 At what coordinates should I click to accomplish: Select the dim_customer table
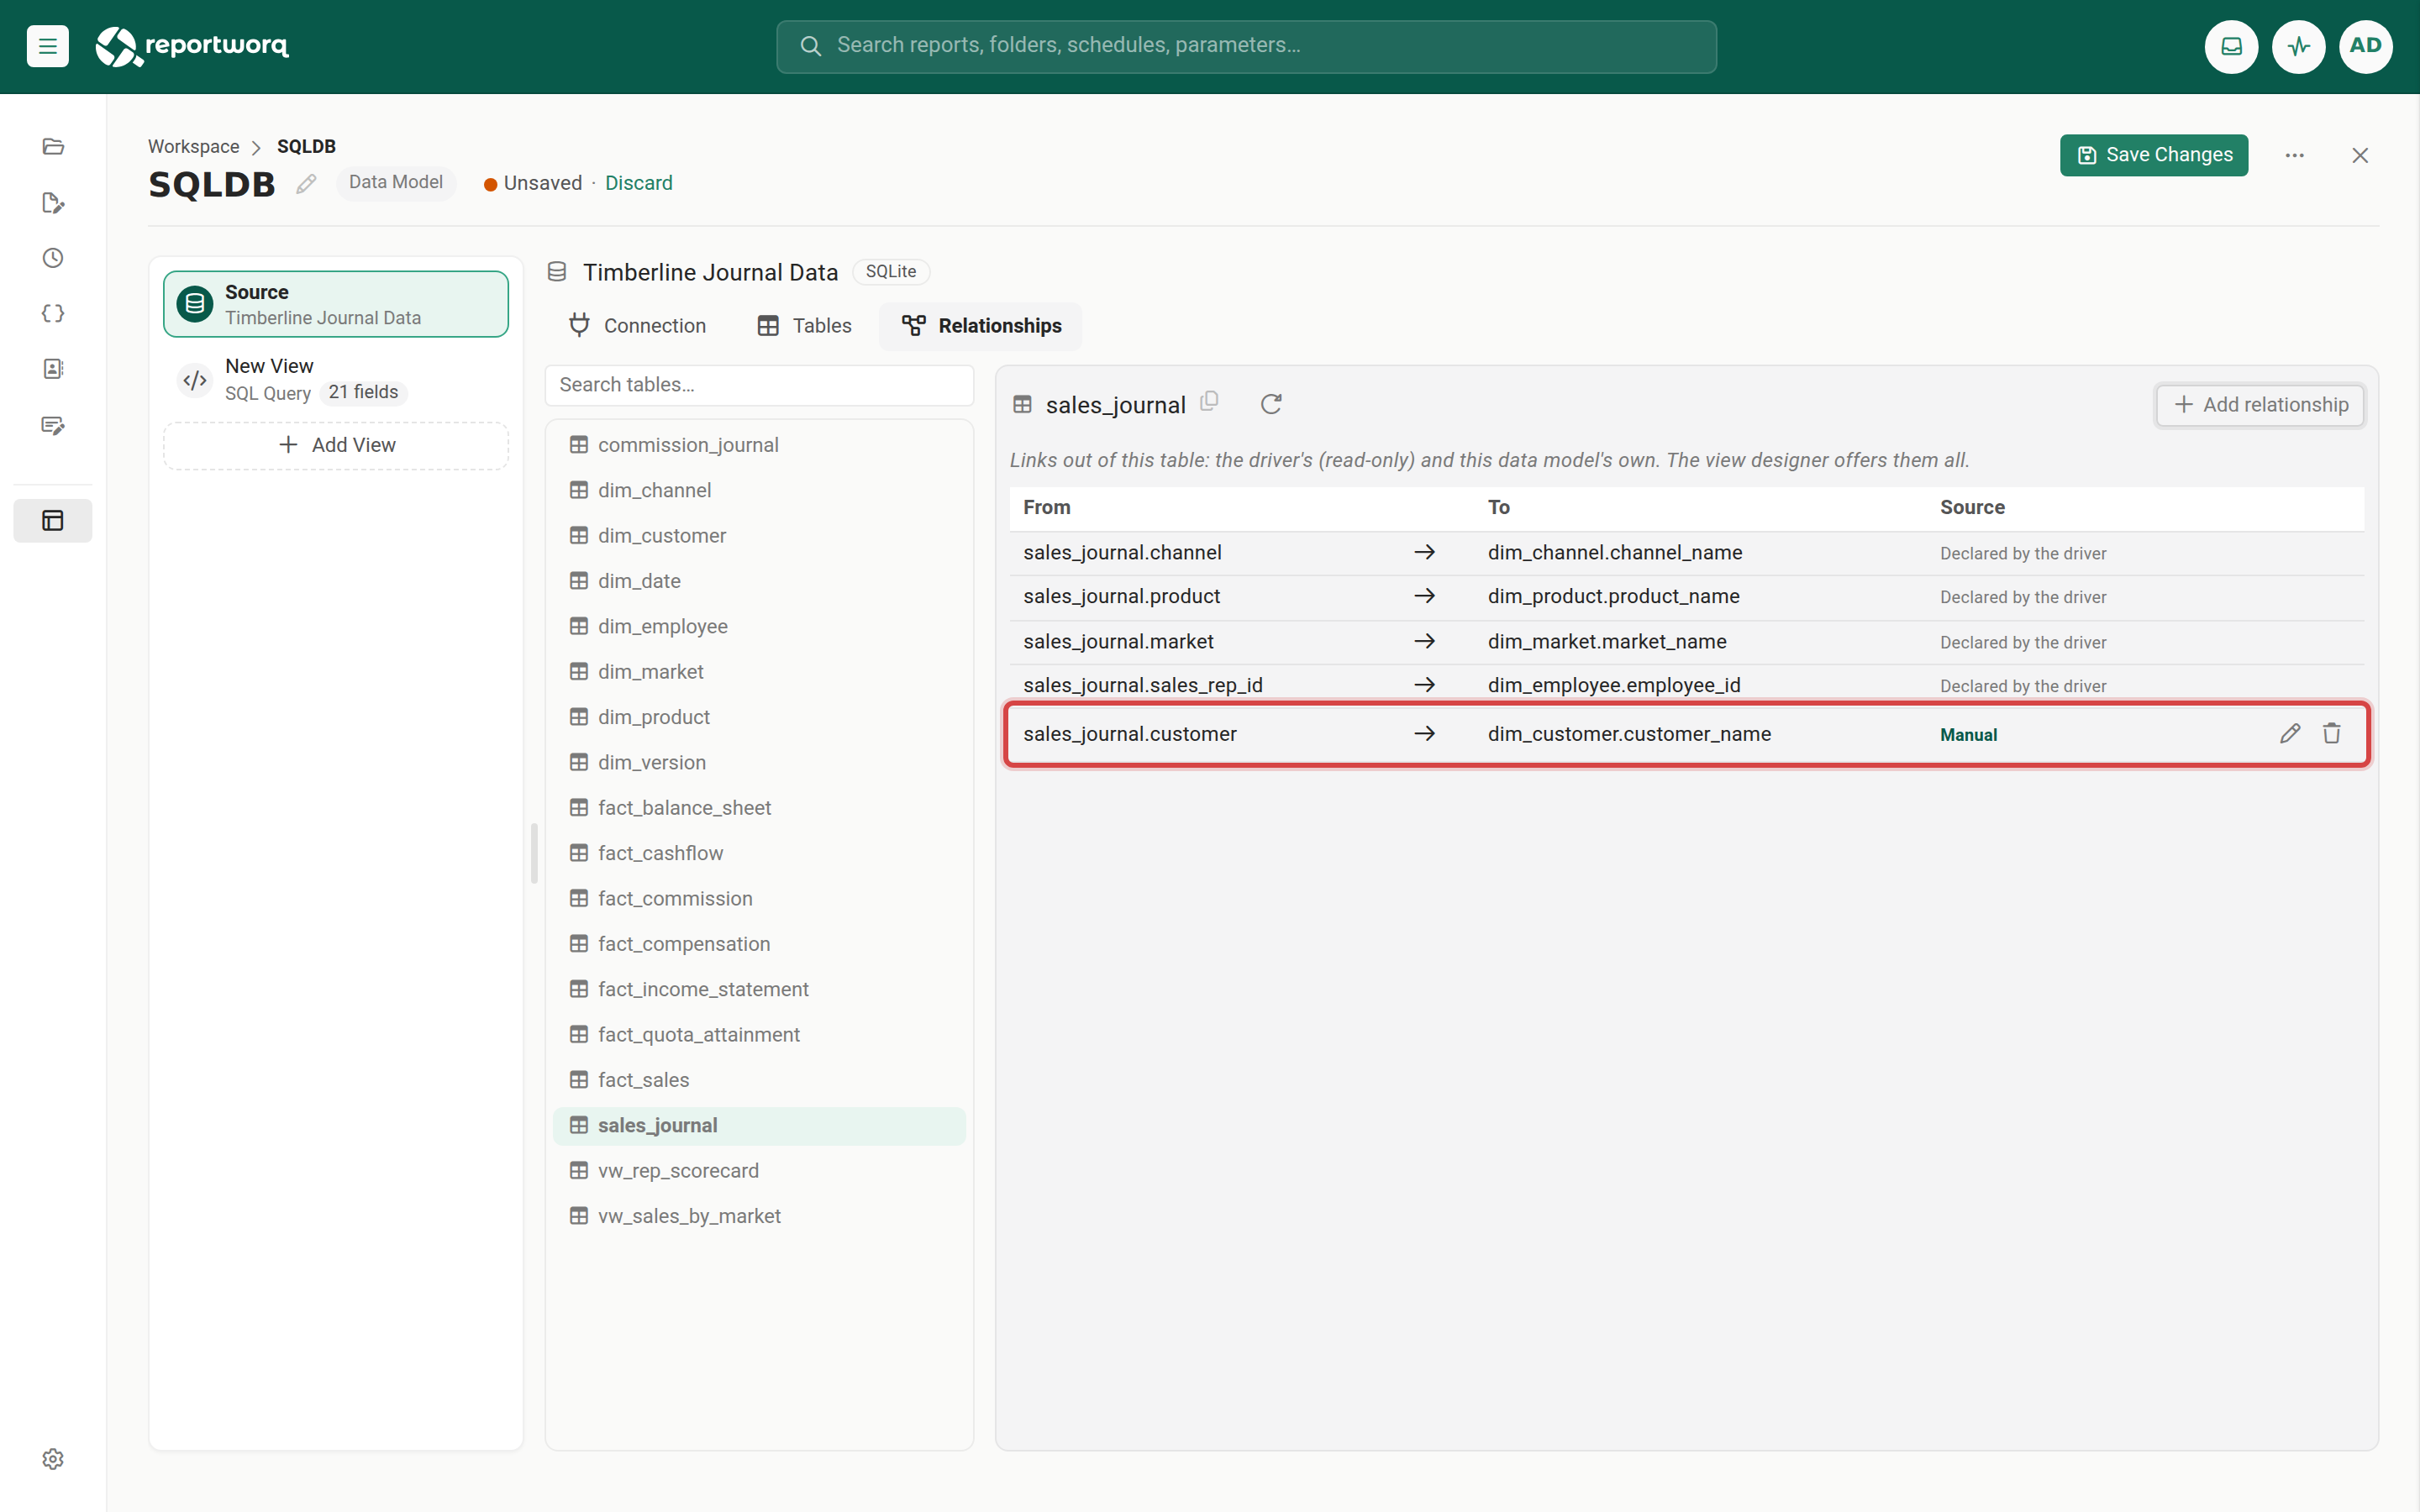coord(759,535)
